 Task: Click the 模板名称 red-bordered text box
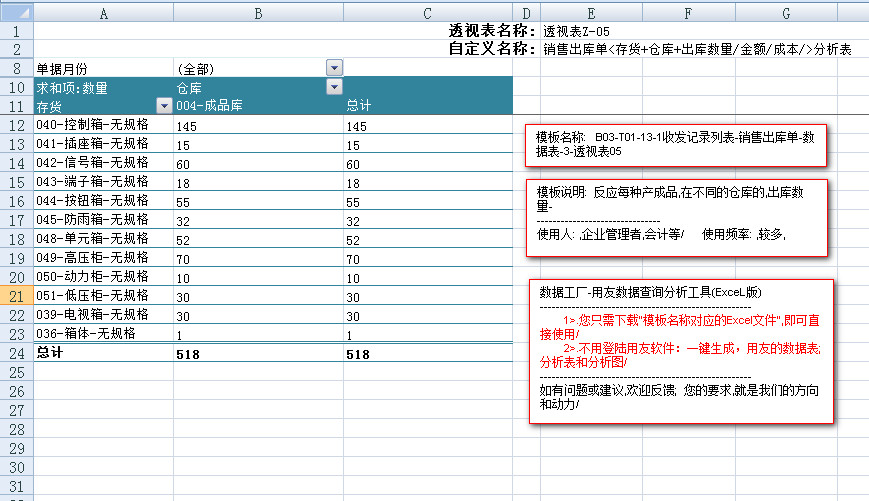coord(677,146)
